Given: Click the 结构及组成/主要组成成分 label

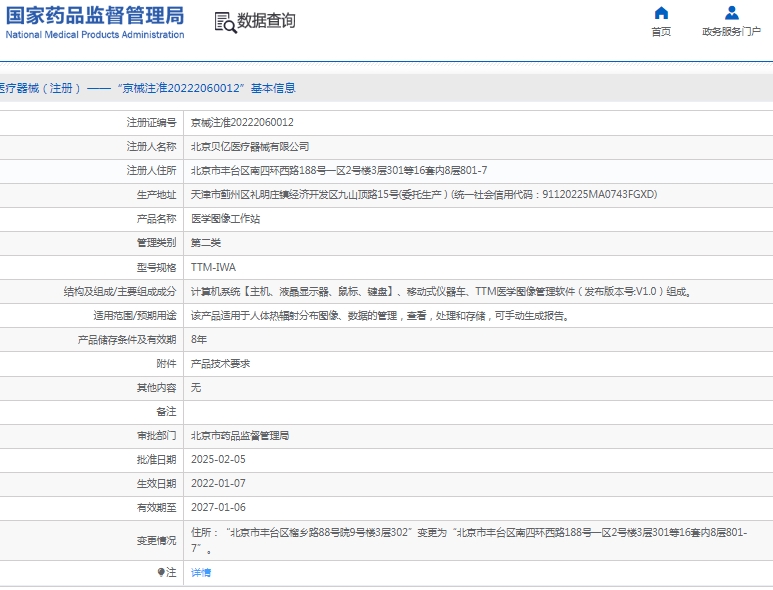Looking at the screenshot, I should [x=120, y=291].
